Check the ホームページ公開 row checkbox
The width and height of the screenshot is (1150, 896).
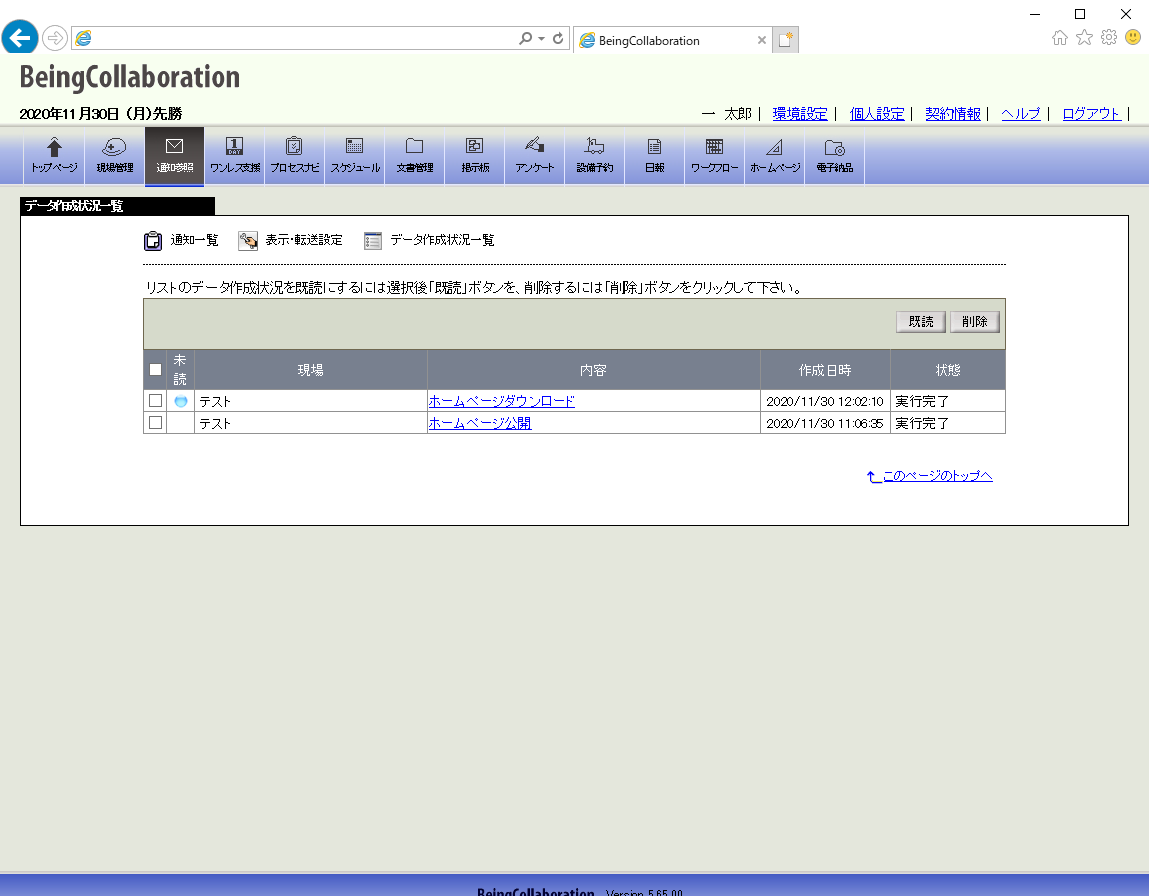pyautogui.click(x=155, y=422)
